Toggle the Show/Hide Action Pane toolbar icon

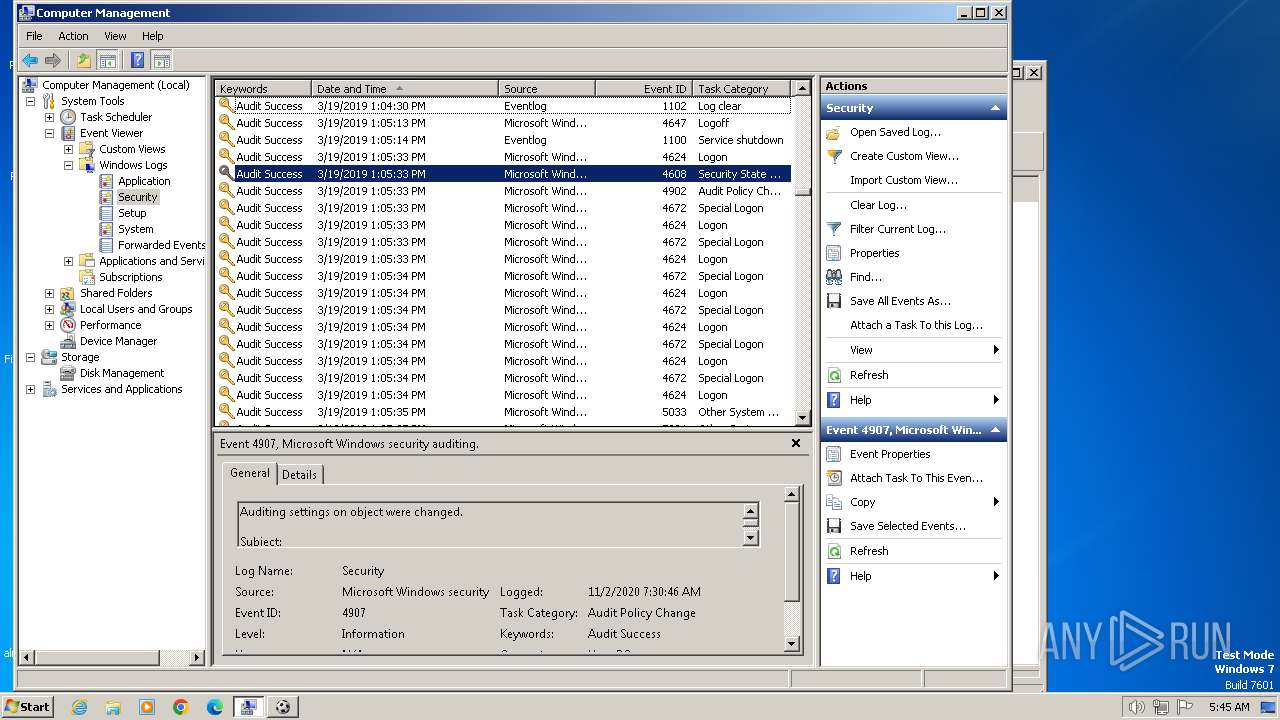pyautogui.click(x=161, y=60)
